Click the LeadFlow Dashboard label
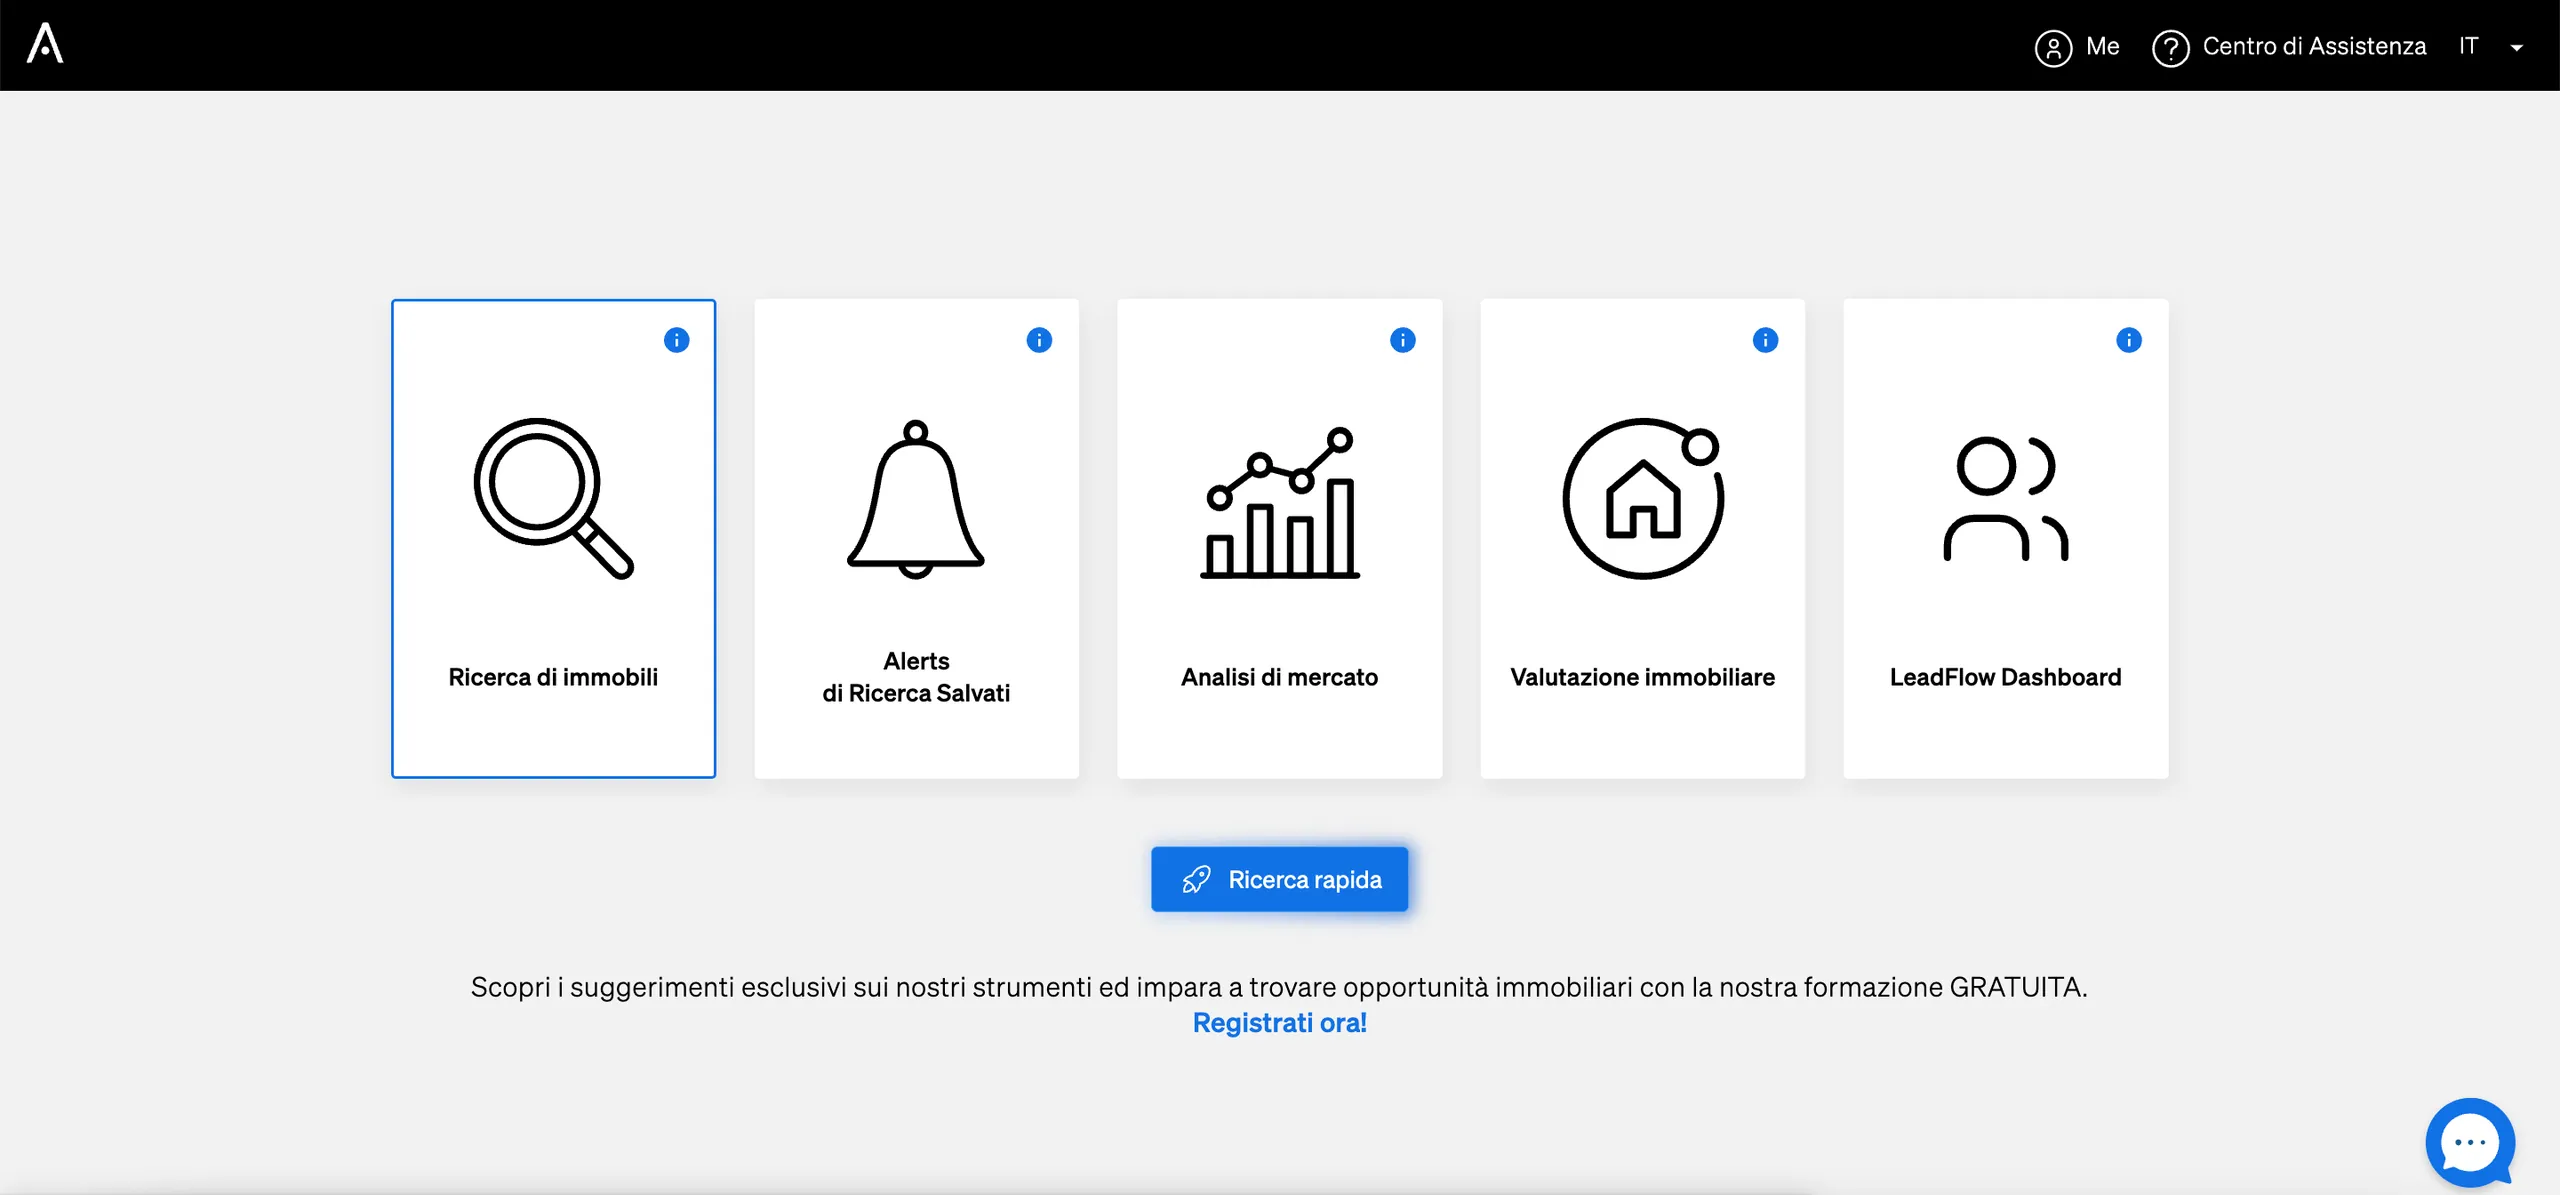 [x=2005, y=677]
